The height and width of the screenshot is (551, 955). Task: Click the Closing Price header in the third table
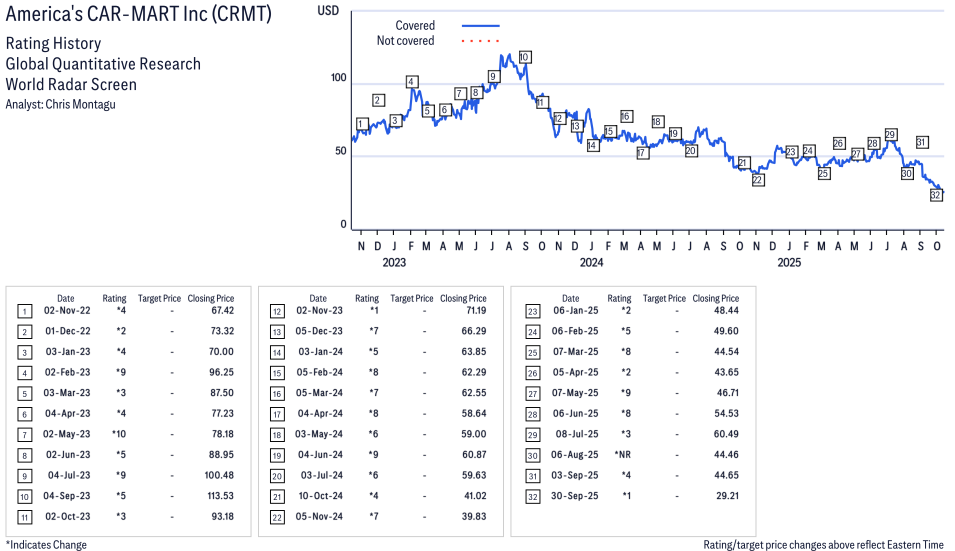tap(716, 298)
